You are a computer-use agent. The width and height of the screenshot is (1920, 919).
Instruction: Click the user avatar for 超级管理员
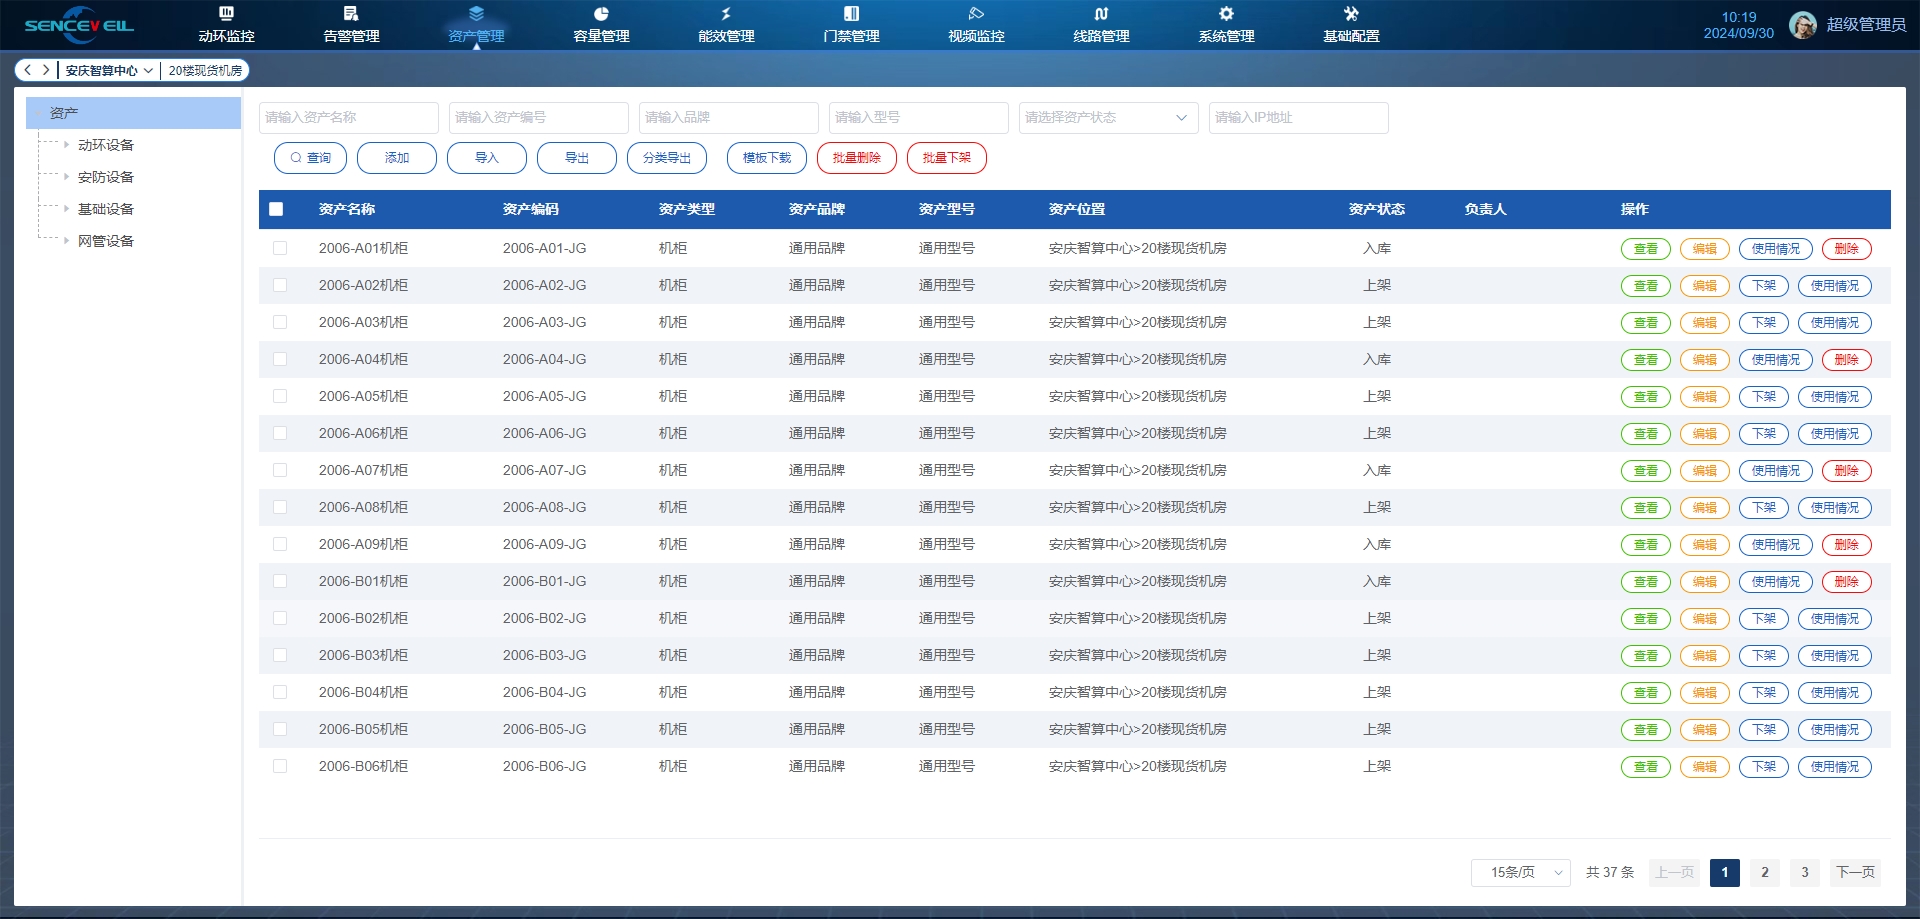pyautogui.click(x=1802, y=25)
